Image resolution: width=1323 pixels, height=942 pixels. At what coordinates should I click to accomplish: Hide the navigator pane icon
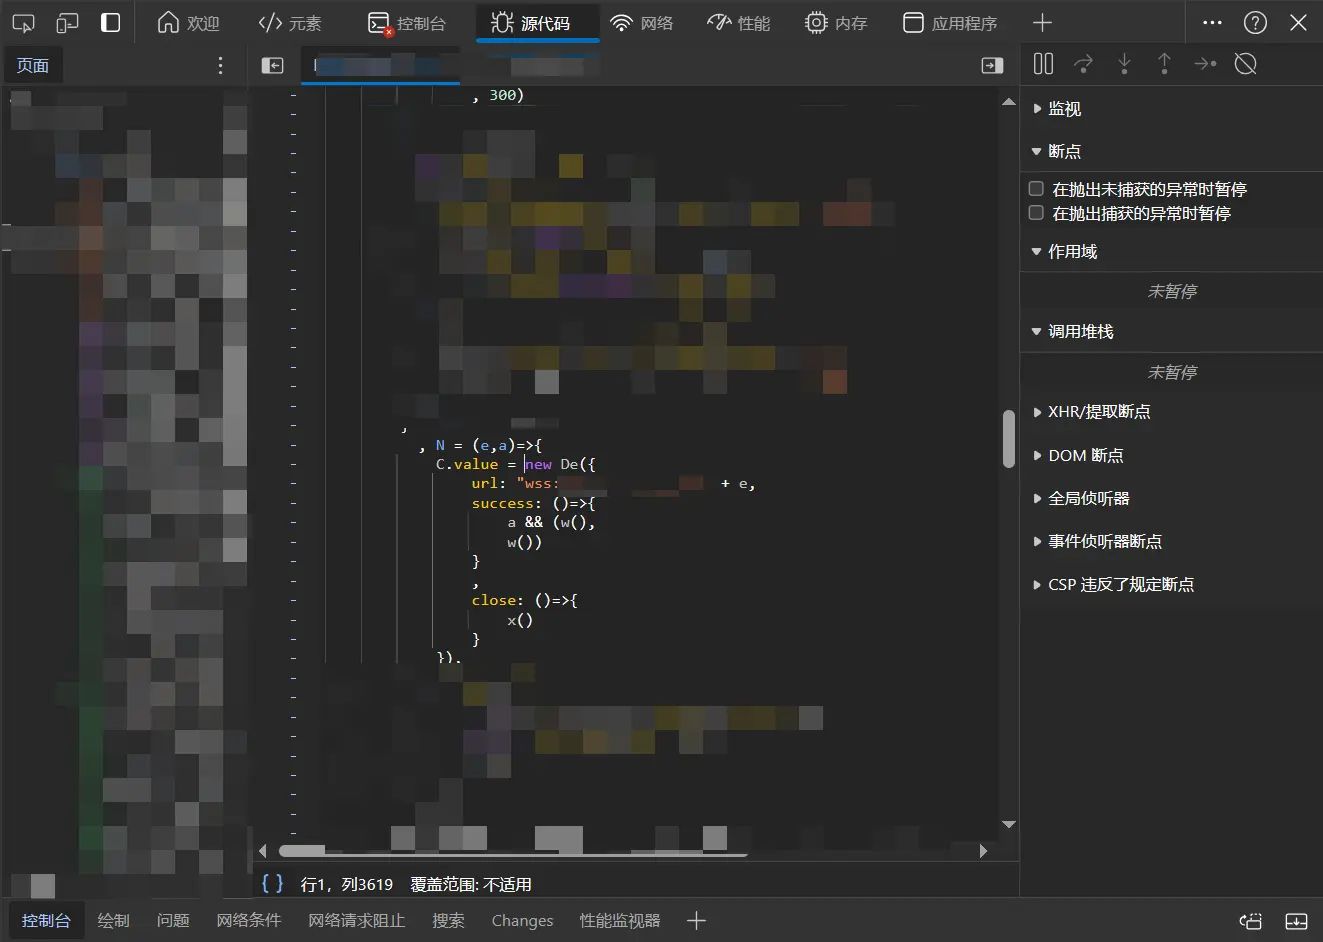click(x=272, y=65)
